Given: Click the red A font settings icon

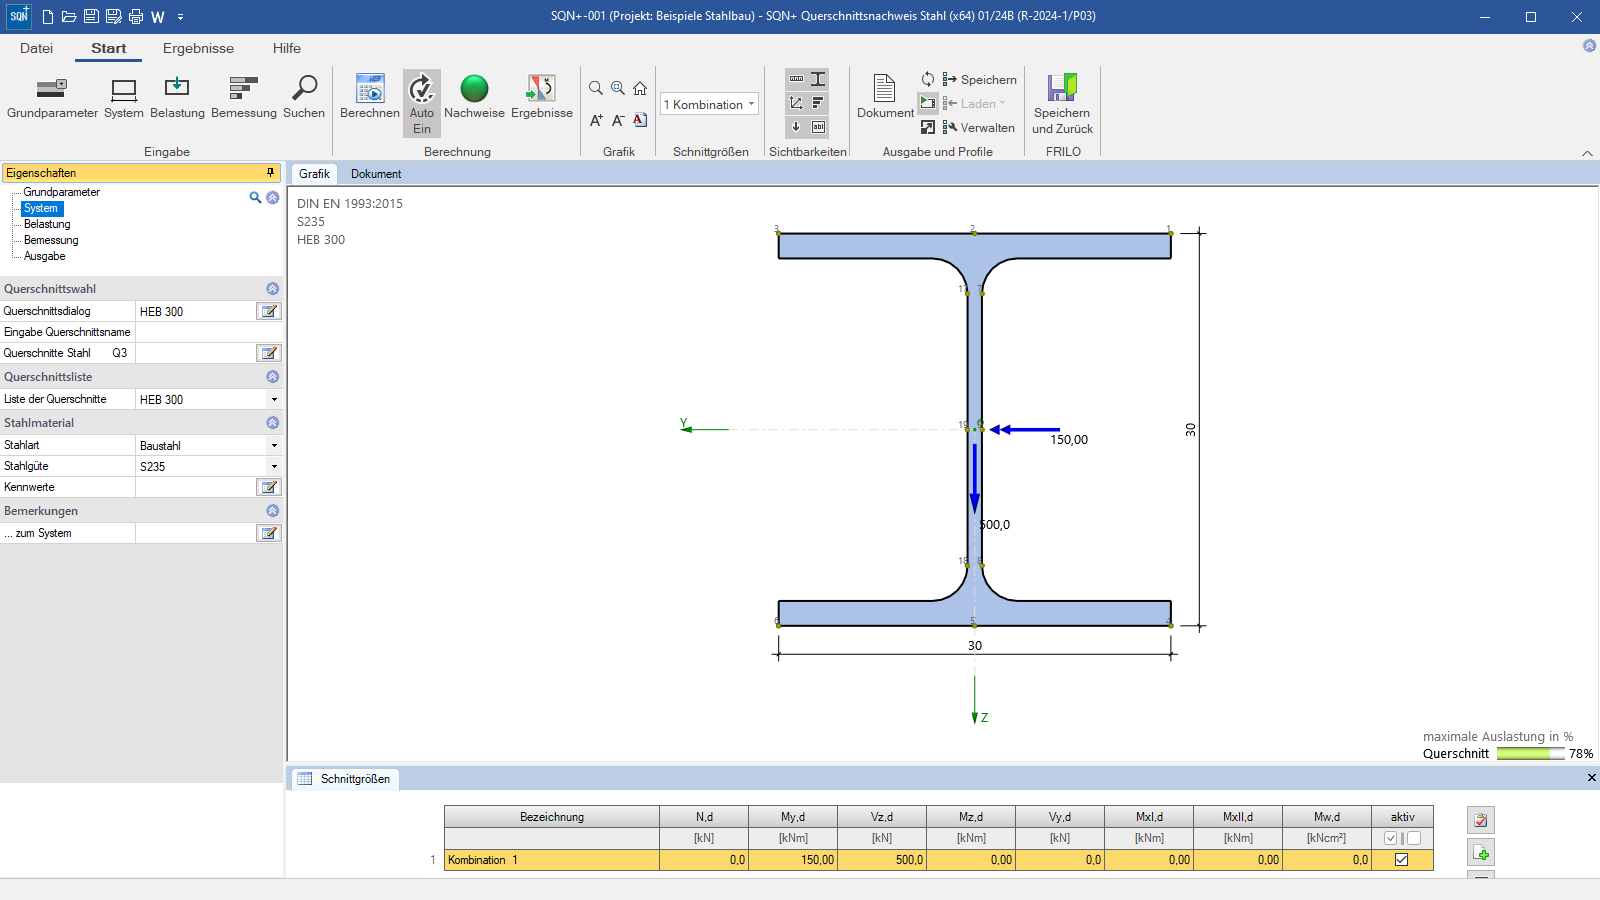Looking at the screenshot, I should pos(640,120).
